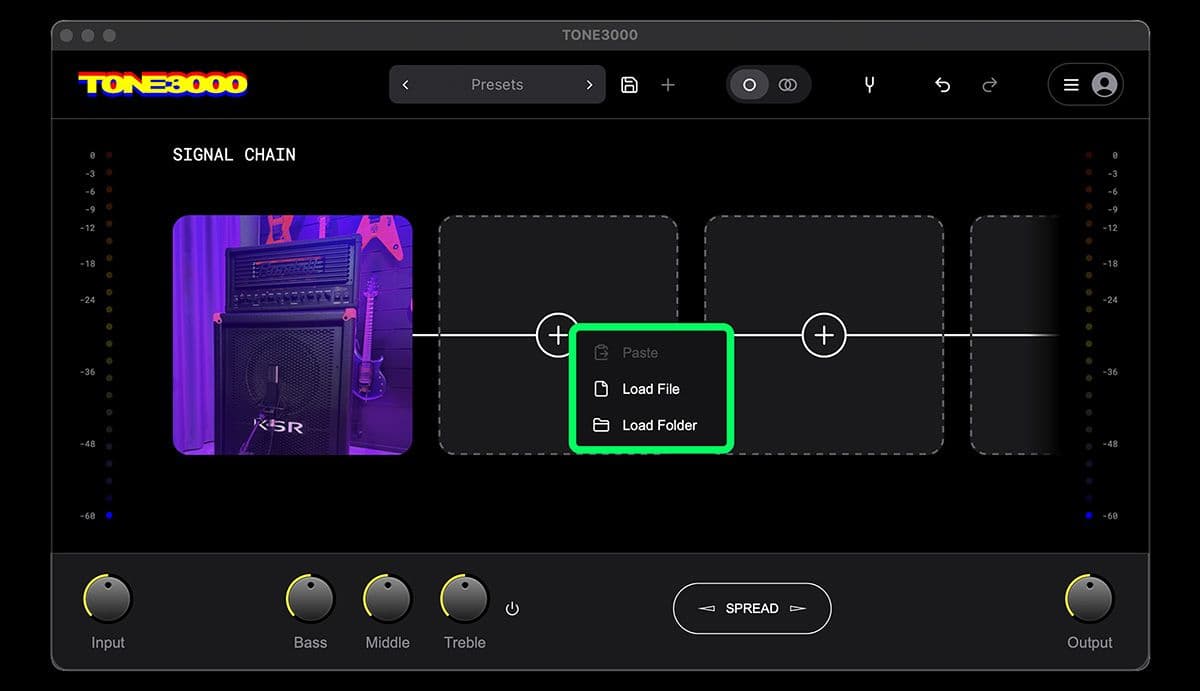Decrease spread with left arrow
The image size is (1200, 691).
(x=706, y=608)
